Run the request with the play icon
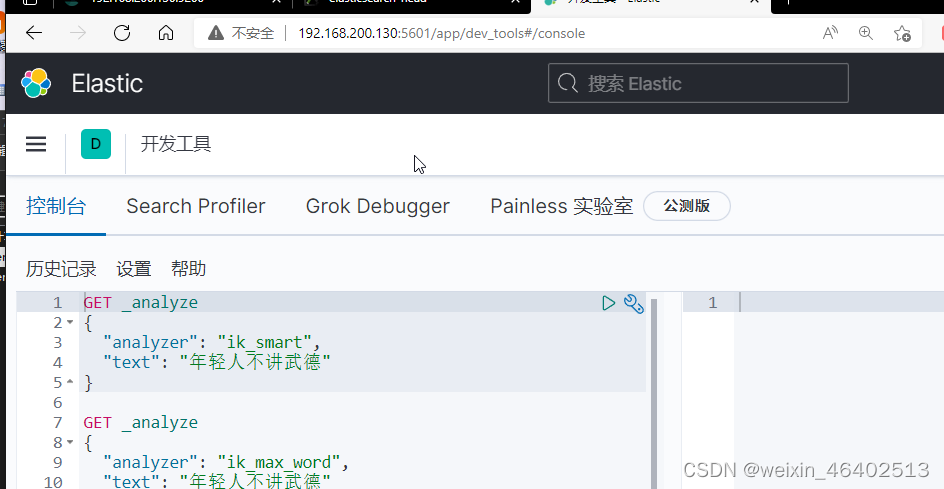The height and width of the screenshot is (489, 944). 609,303
